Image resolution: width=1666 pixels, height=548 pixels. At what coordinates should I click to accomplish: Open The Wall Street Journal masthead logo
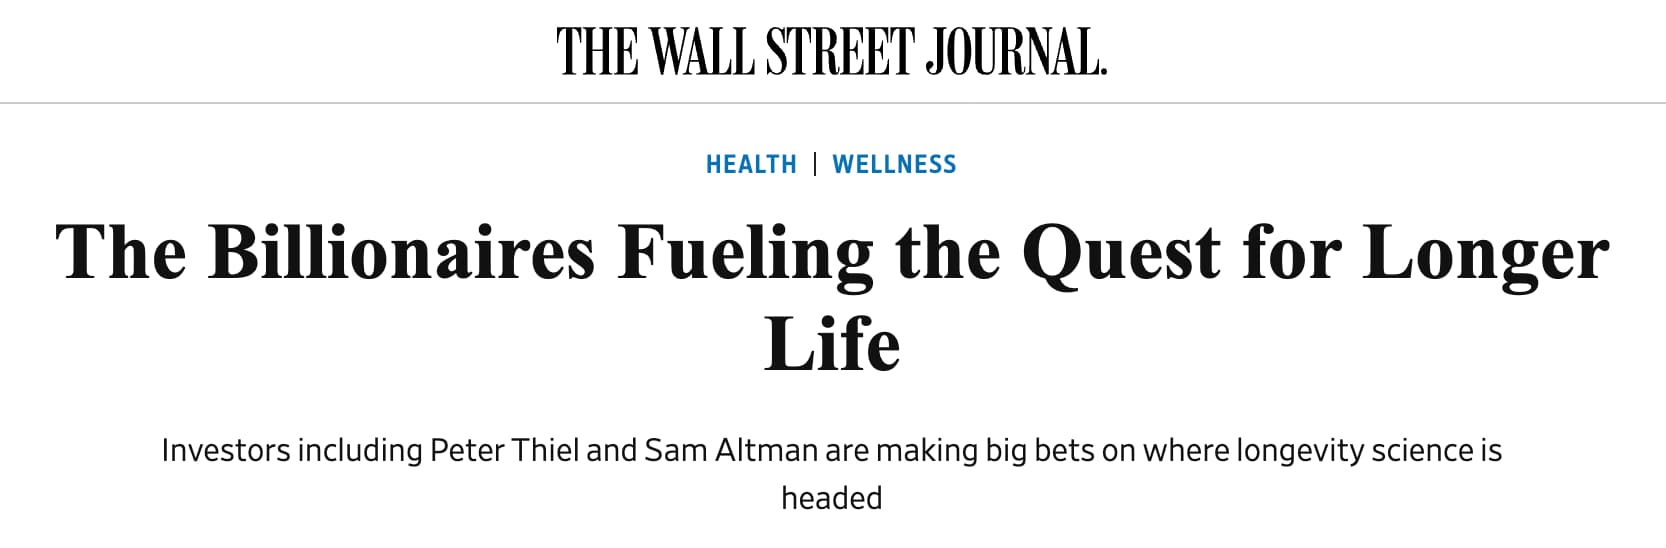(832, 52)
